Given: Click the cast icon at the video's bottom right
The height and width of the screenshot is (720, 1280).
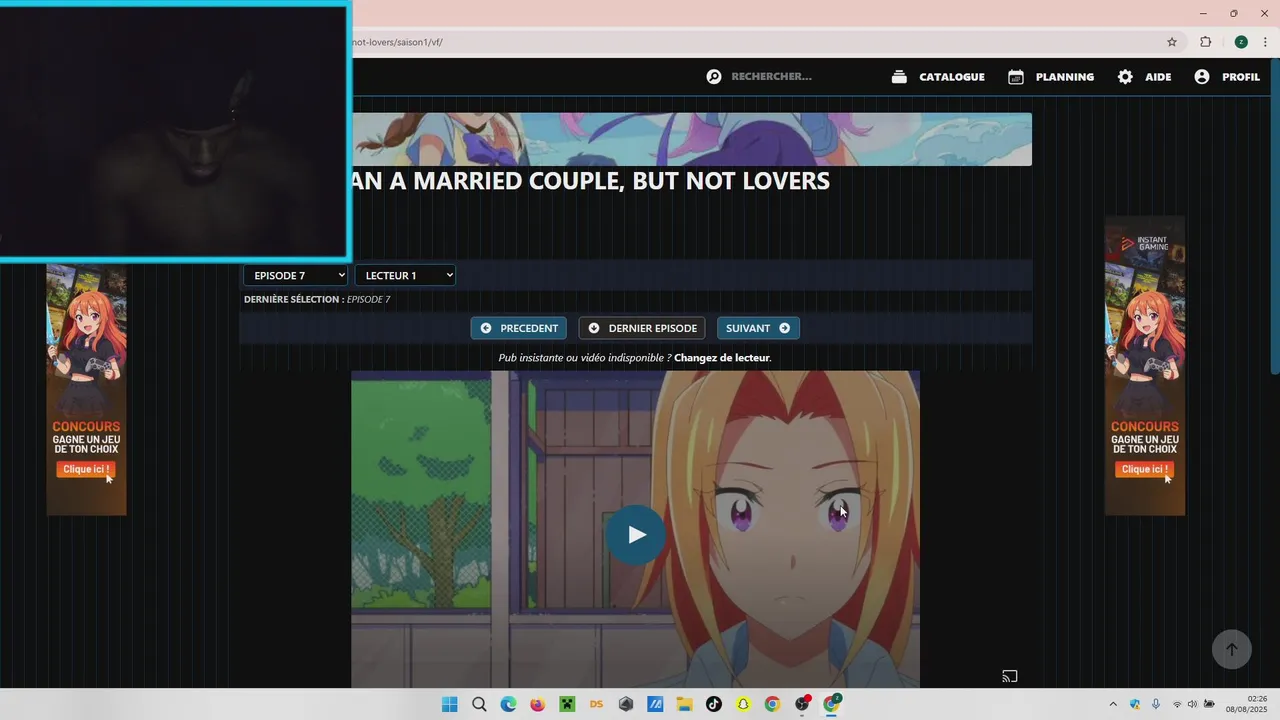Looking at the screenshot, I should coord(1010,677).
